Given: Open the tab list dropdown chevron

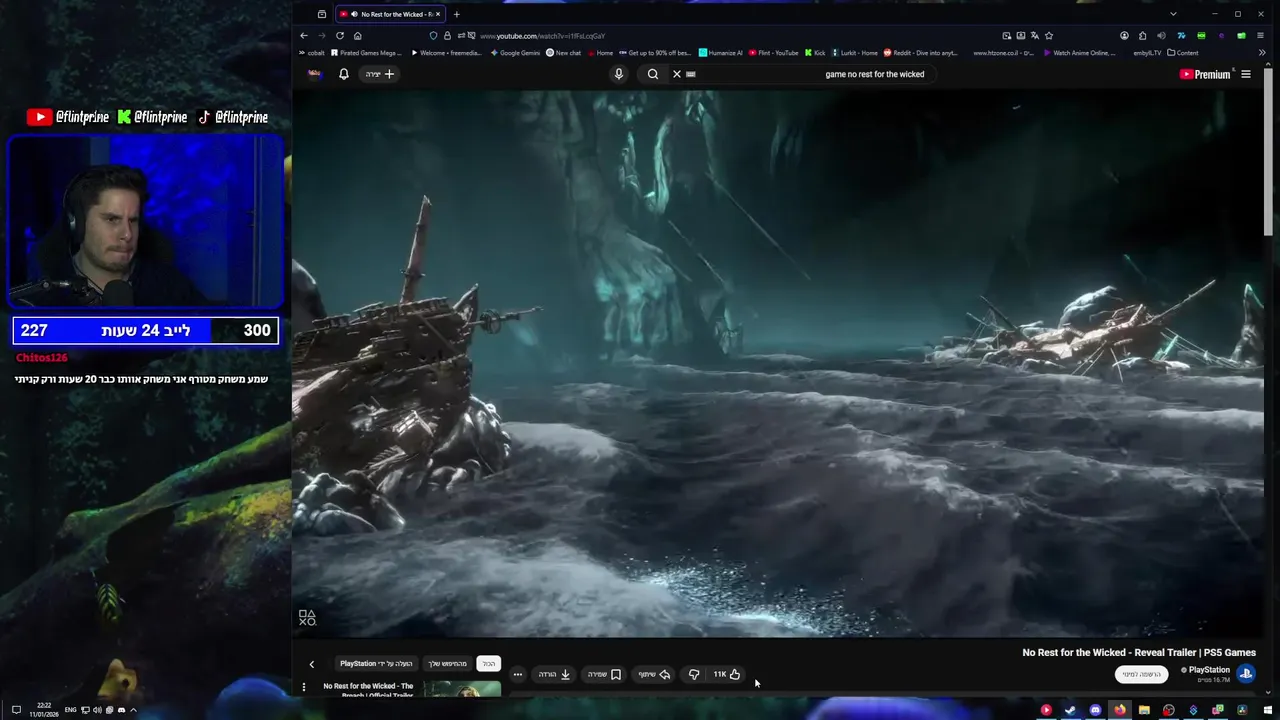Looking at the screenshot, I should coord(1173,14).
